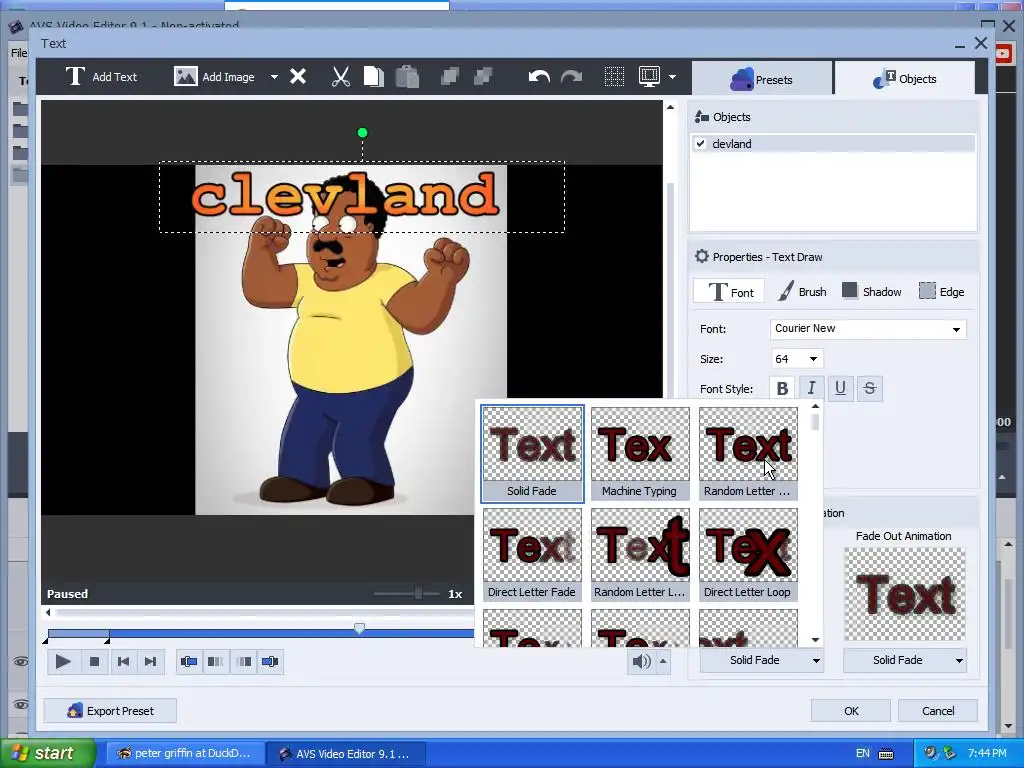
Task: Click the Cancel button
Action: tap(938, 711)
